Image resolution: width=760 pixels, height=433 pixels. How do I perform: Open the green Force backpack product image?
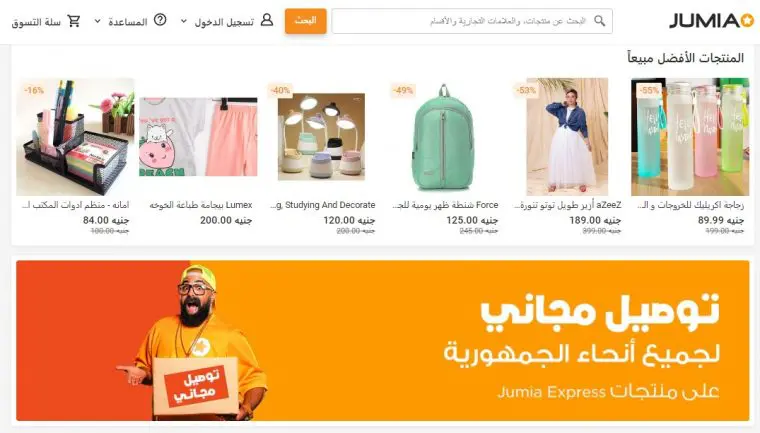444,137
